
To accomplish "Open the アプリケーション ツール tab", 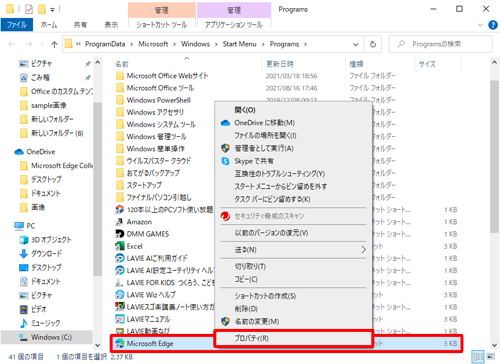I will 234,25.
